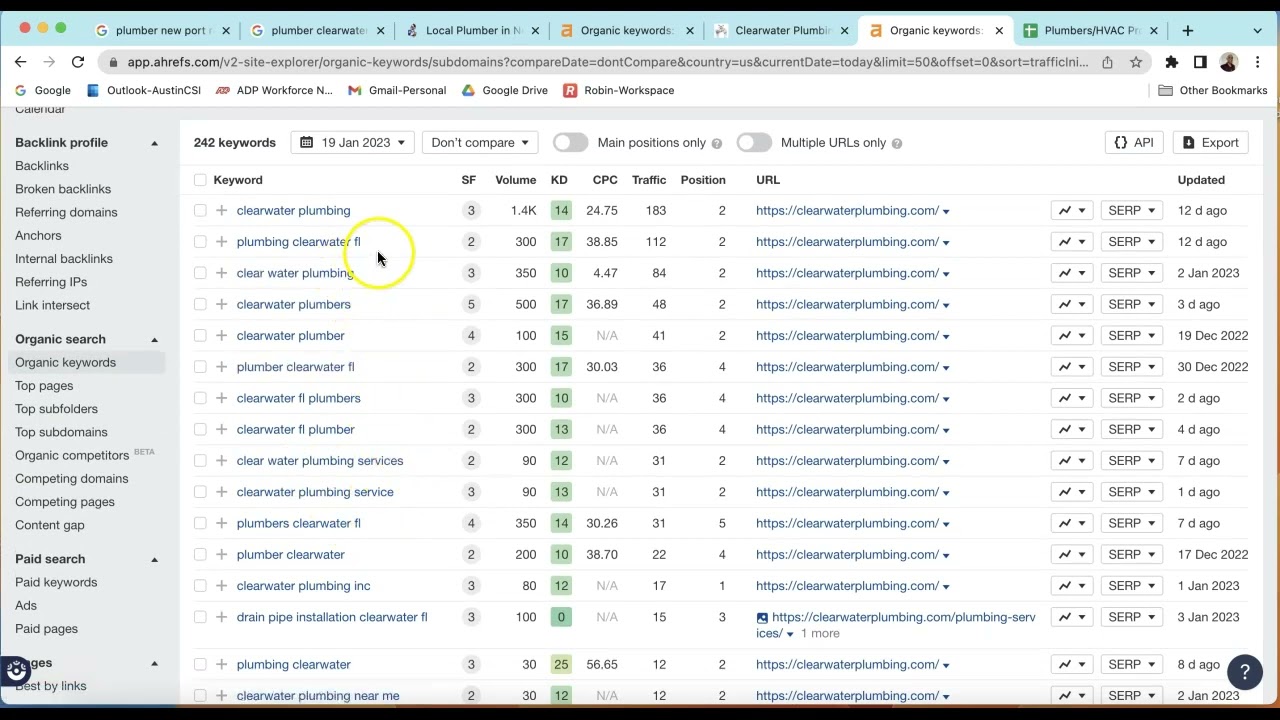Viewport: 1280px width, 720px height.
Task: Collapse the Paid search section
Action: [154, 560]
